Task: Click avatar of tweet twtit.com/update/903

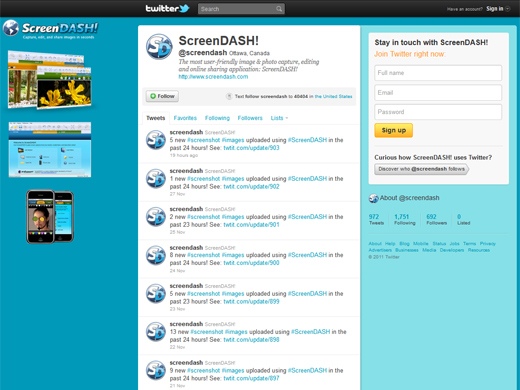Action: (156, 140)
